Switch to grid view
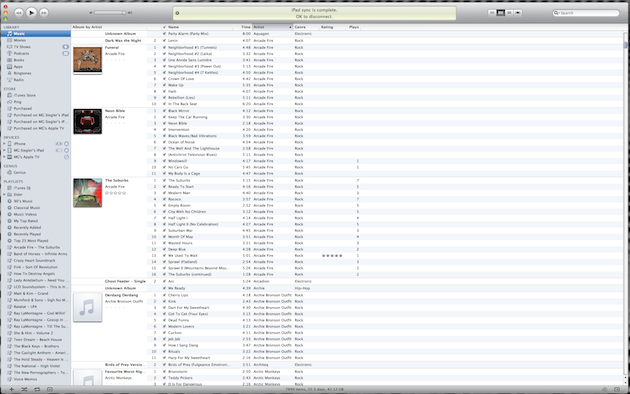Image resolution: width=630 pixels, height=394 pixels. [x=509, y=13]
